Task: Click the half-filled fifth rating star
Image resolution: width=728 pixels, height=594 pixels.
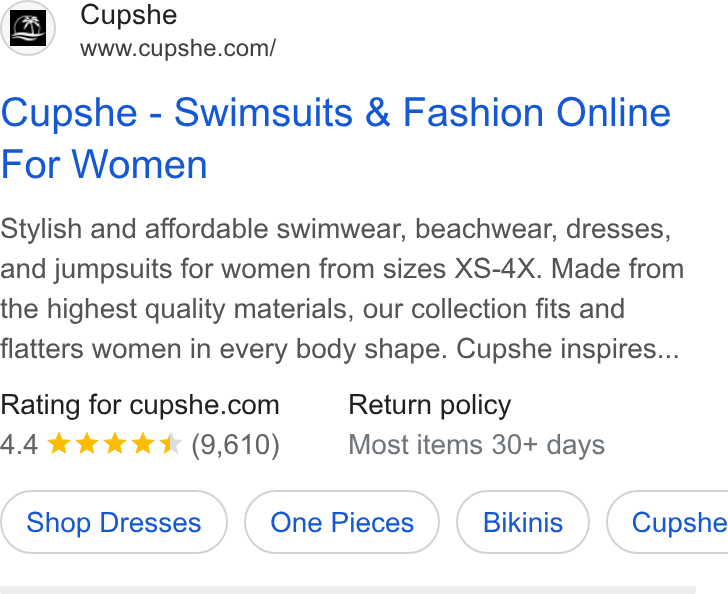Action: pos(170,444)
